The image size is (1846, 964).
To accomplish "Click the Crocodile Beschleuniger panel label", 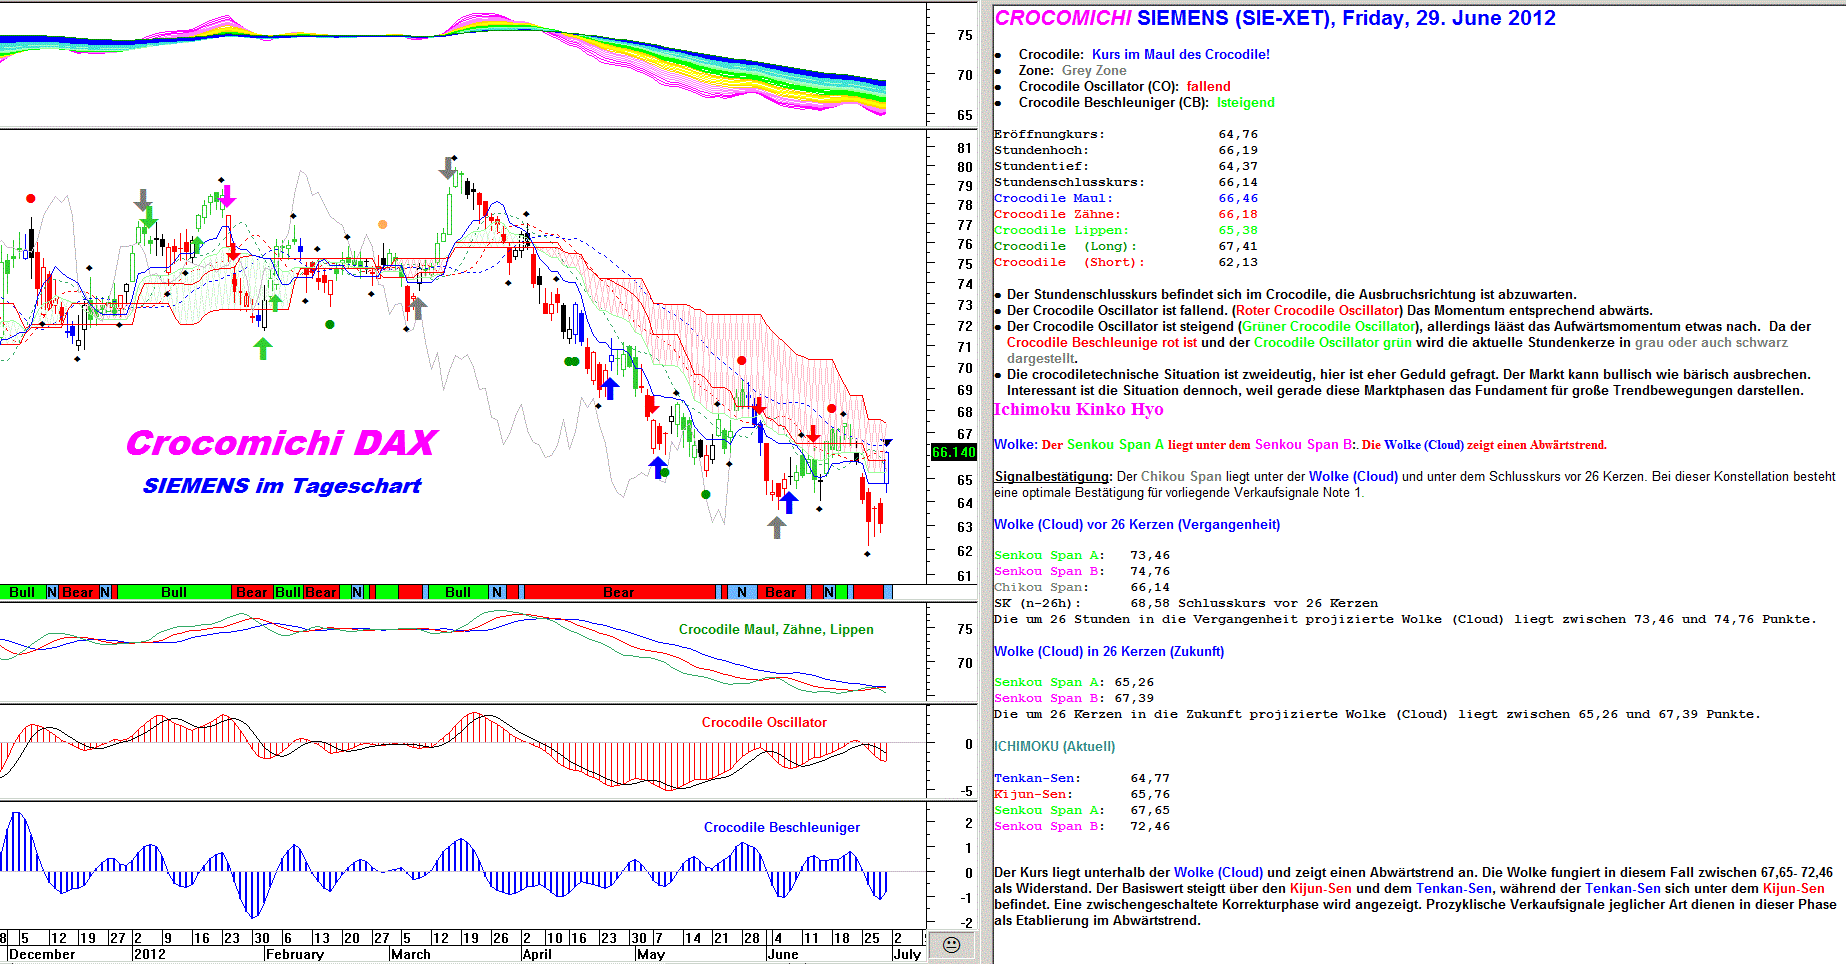I will [781, 827].
